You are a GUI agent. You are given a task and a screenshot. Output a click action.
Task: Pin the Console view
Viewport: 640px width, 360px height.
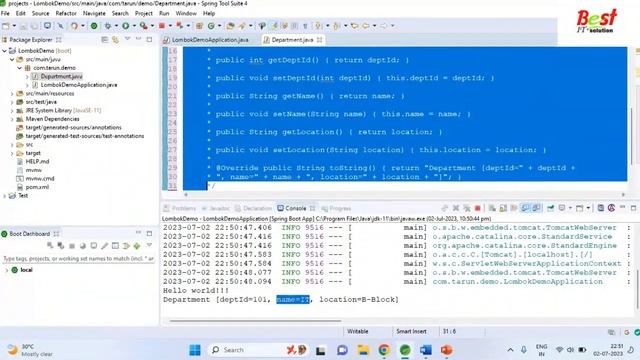551,208
